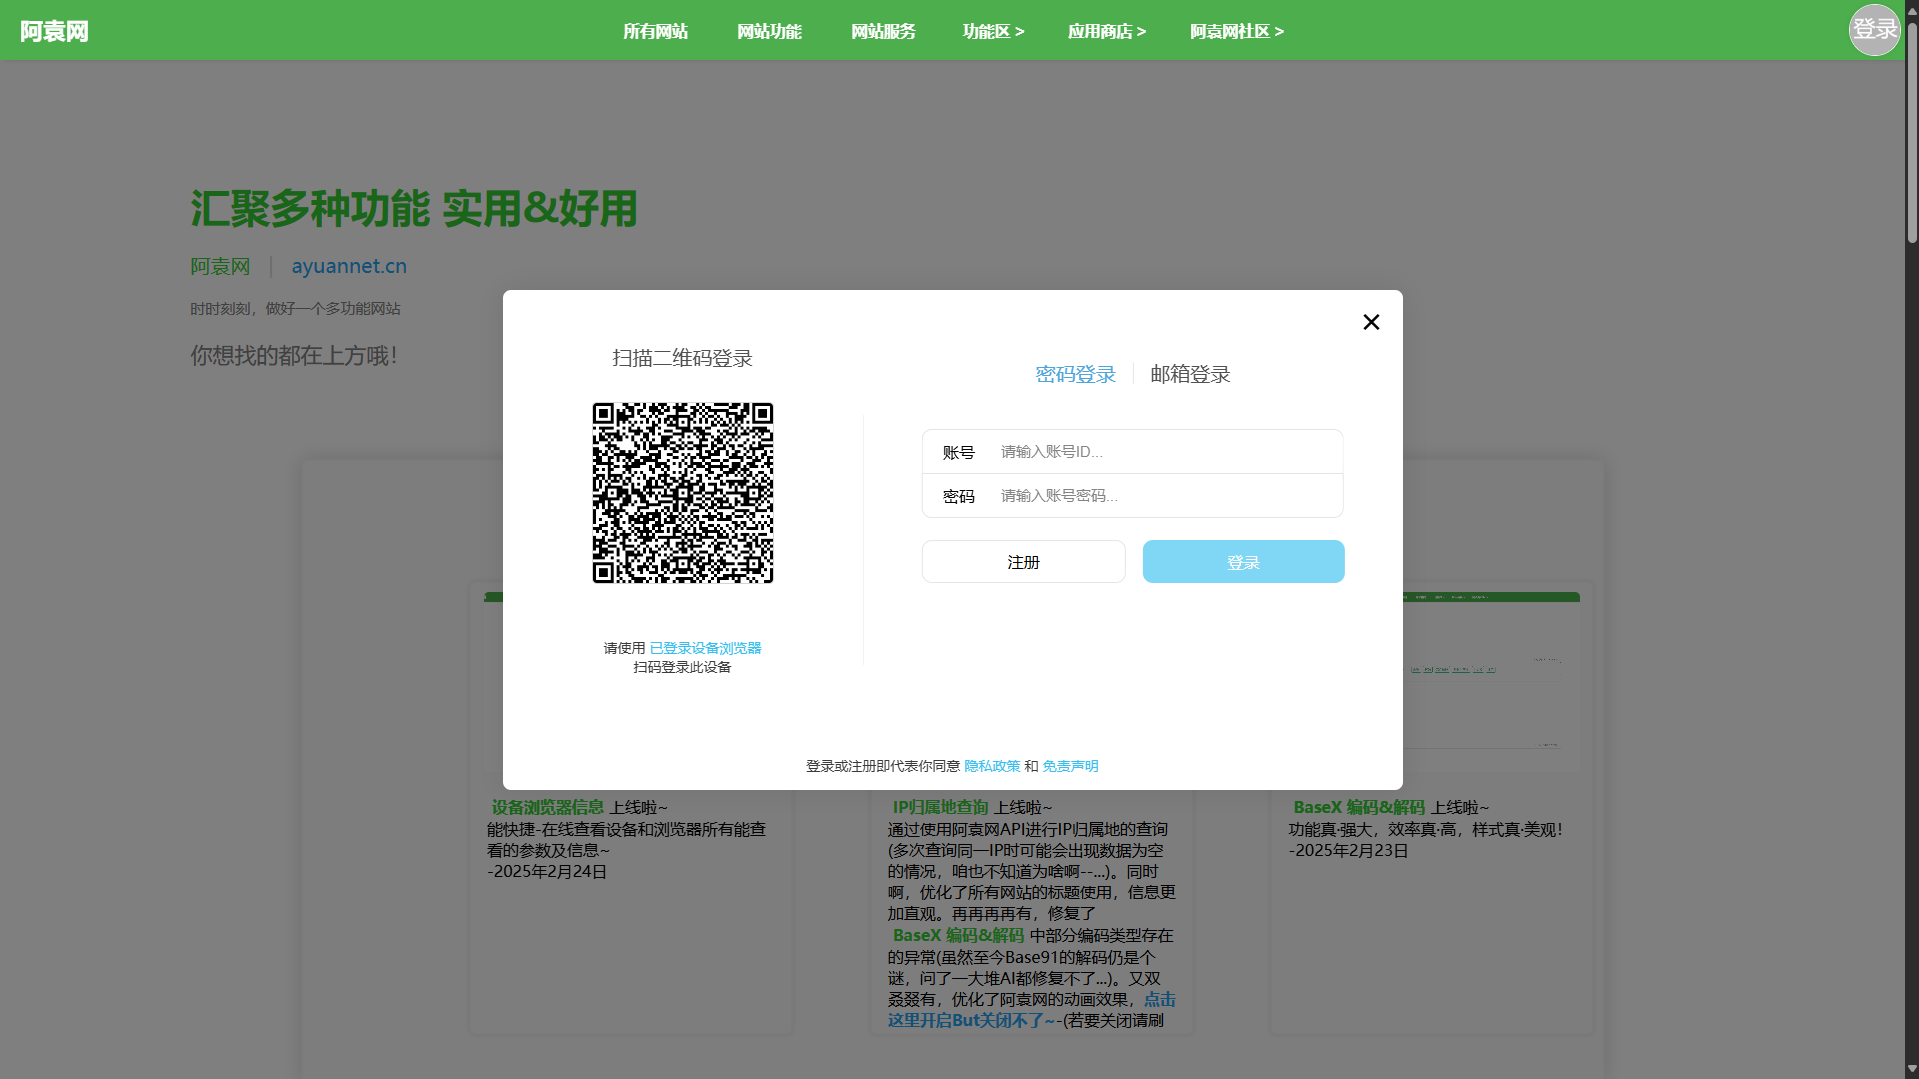Open the 网站功能 menu item
Viewport: 1919px width, 1079px height.
(769, 31)
